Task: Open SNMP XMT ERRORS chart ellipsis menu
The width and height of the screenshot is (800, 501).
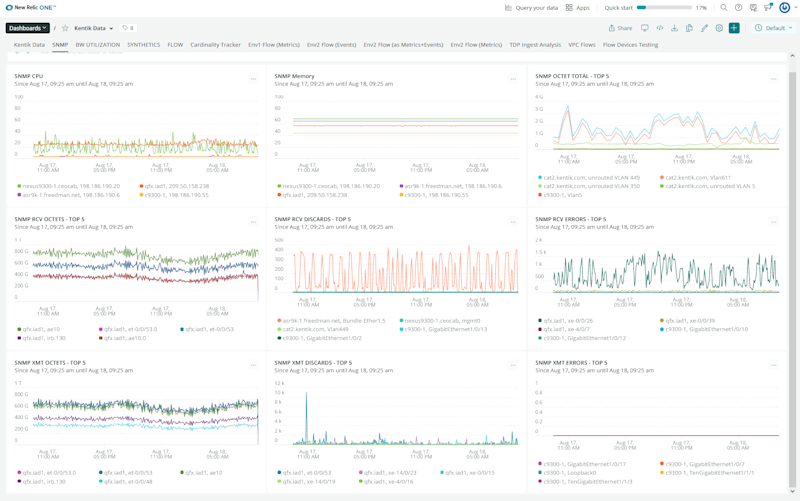Action: [x=773, y=365]
